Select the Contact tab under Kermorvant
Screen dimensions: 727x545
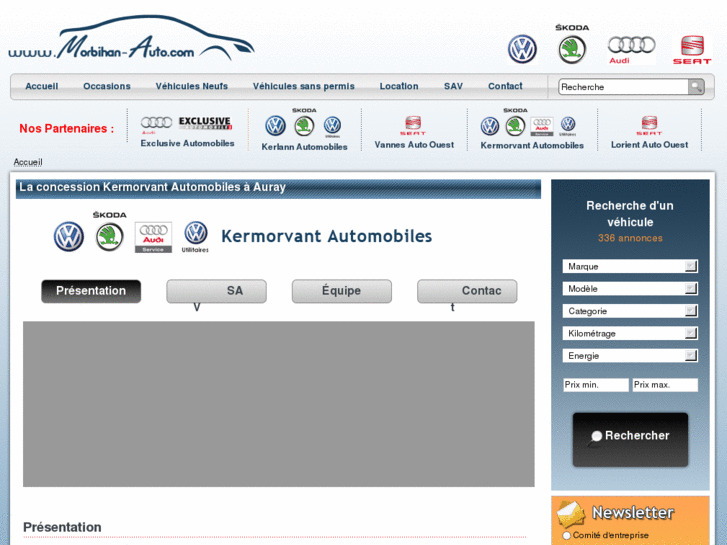pos(467,291)
